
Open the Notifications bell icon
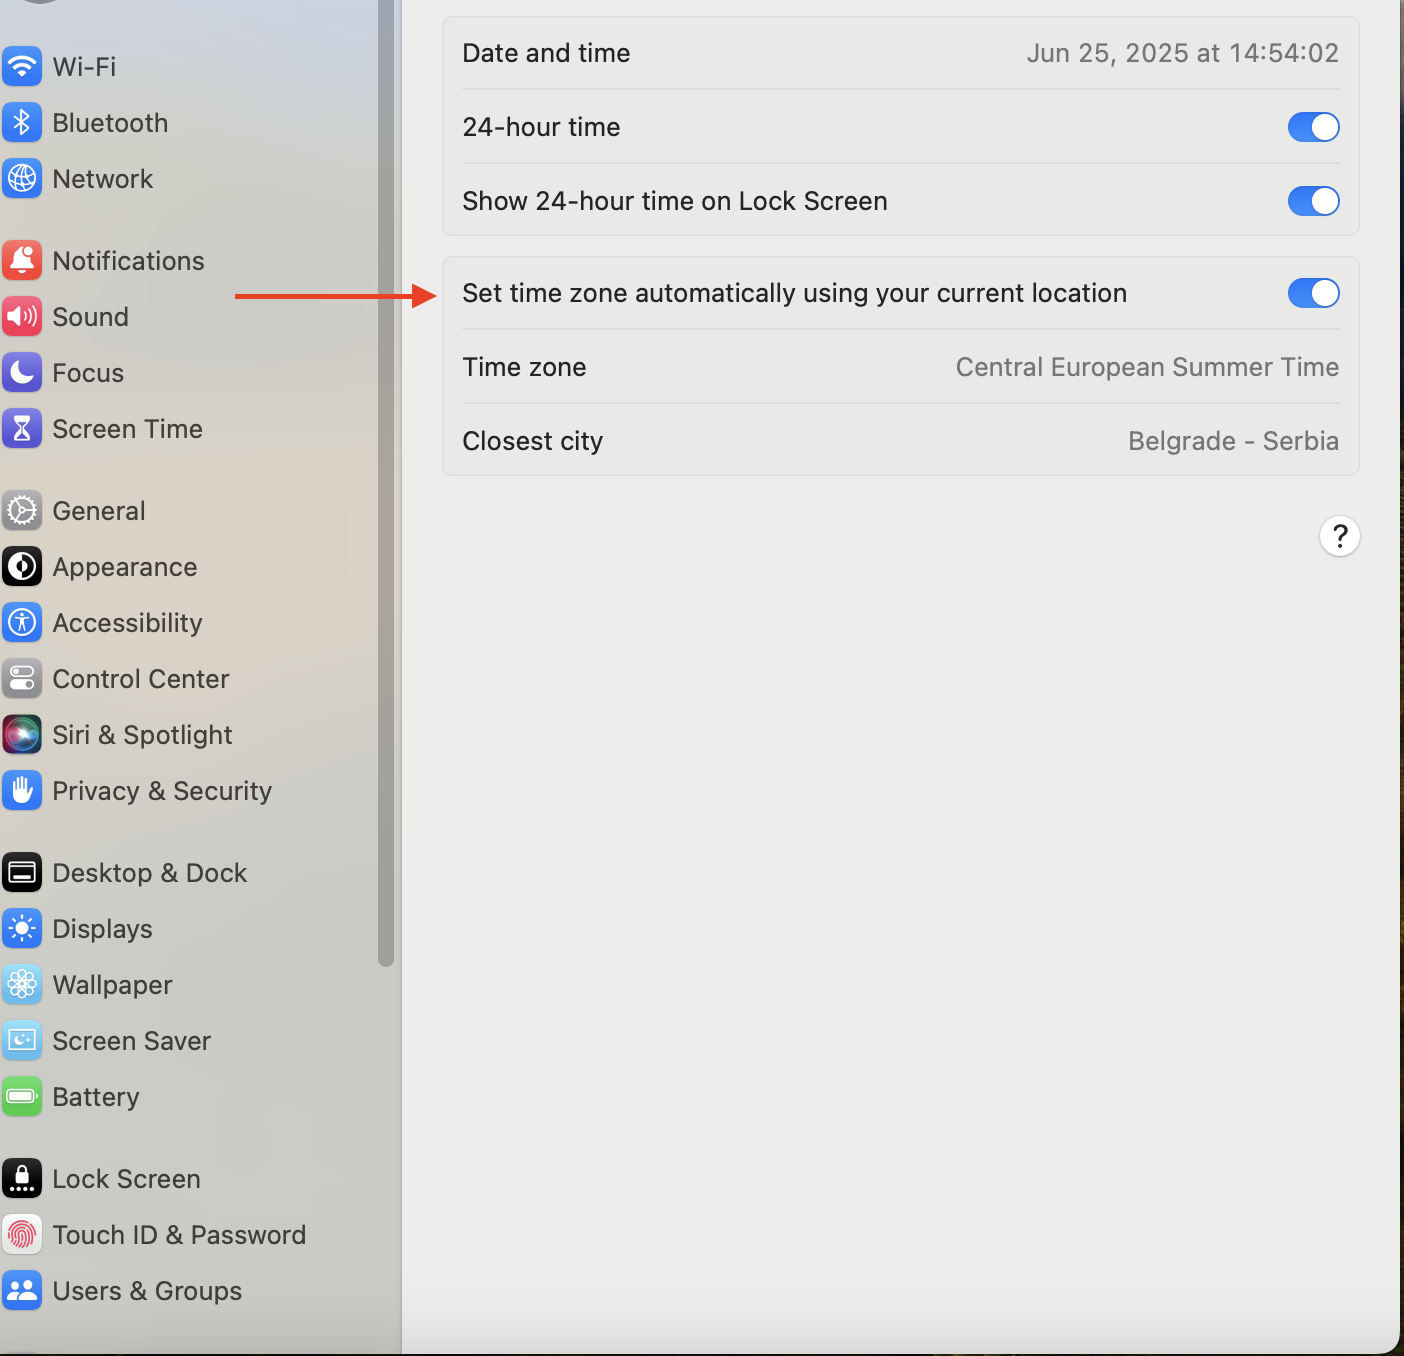22,261
